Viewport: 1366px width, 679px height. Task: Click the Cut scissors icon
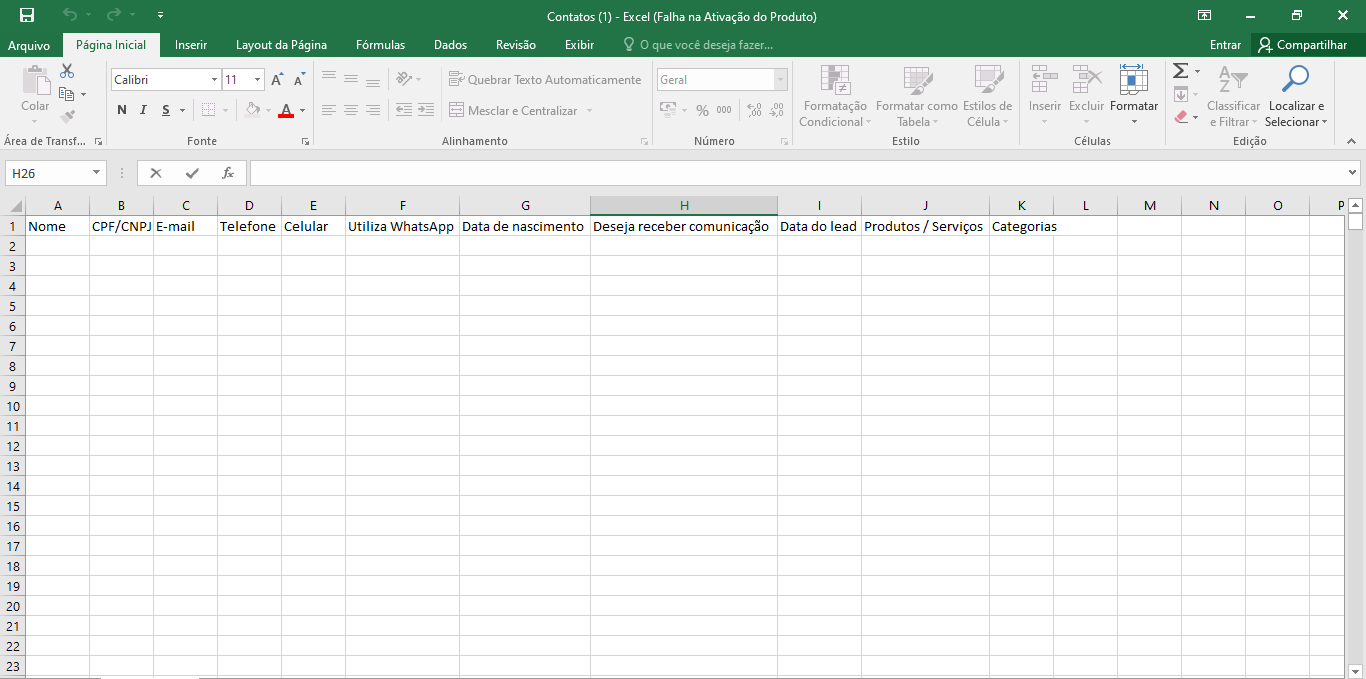tap(67, 71)
